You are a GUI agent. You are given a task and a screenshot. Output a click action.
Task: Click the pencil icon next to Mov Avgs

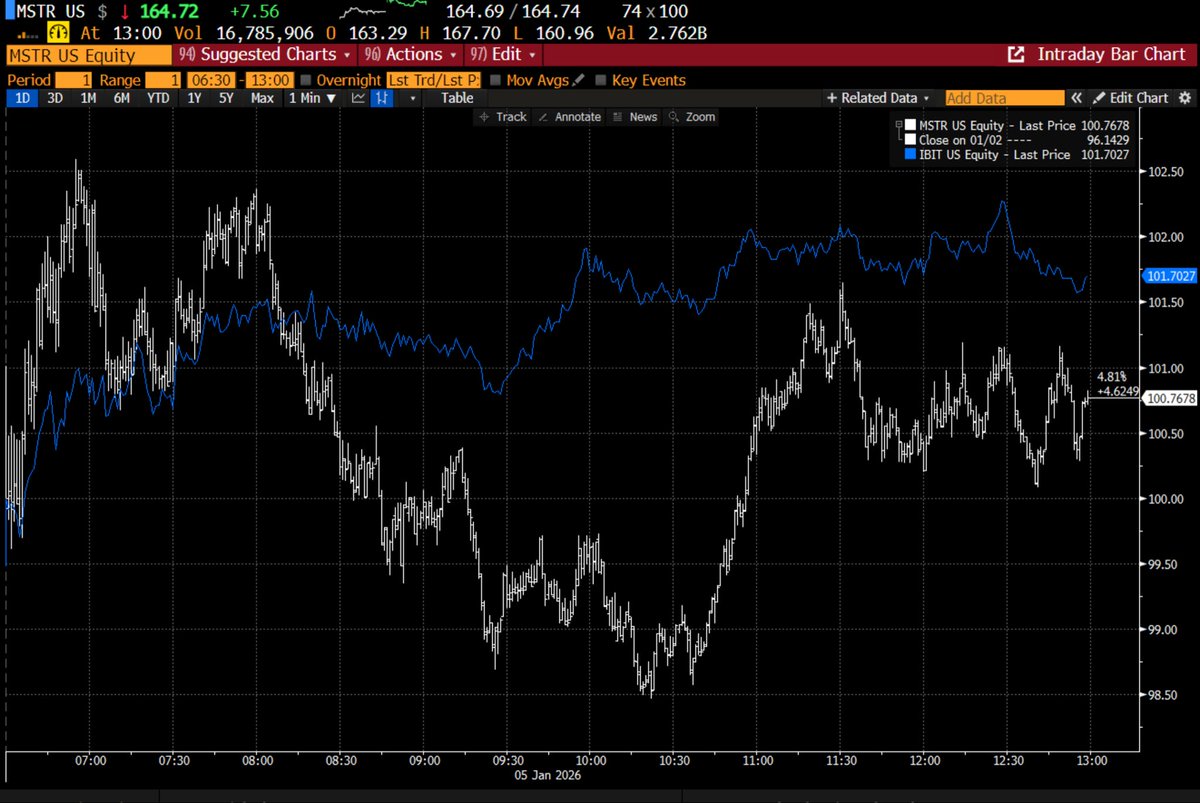pyautogui.click(x=579, y=80)
